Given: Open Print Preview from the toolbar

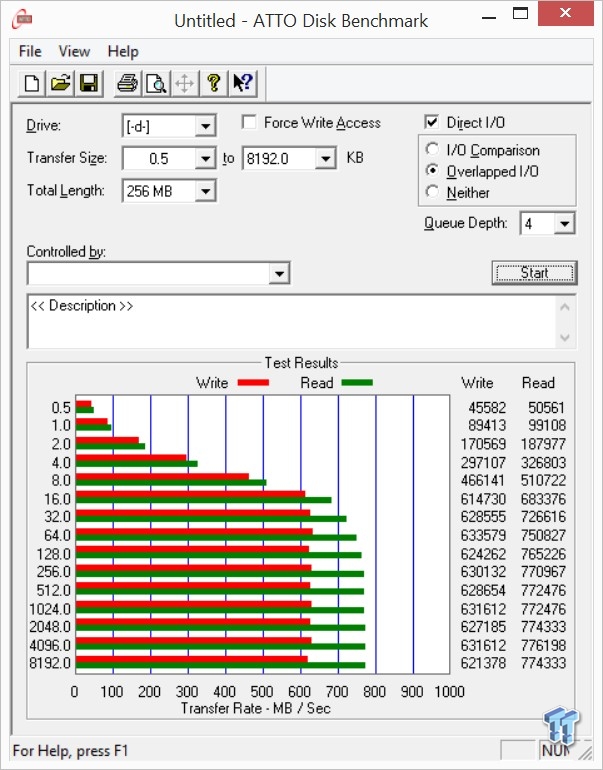Looking at the screenshot, I should click(x=156, y=83).
